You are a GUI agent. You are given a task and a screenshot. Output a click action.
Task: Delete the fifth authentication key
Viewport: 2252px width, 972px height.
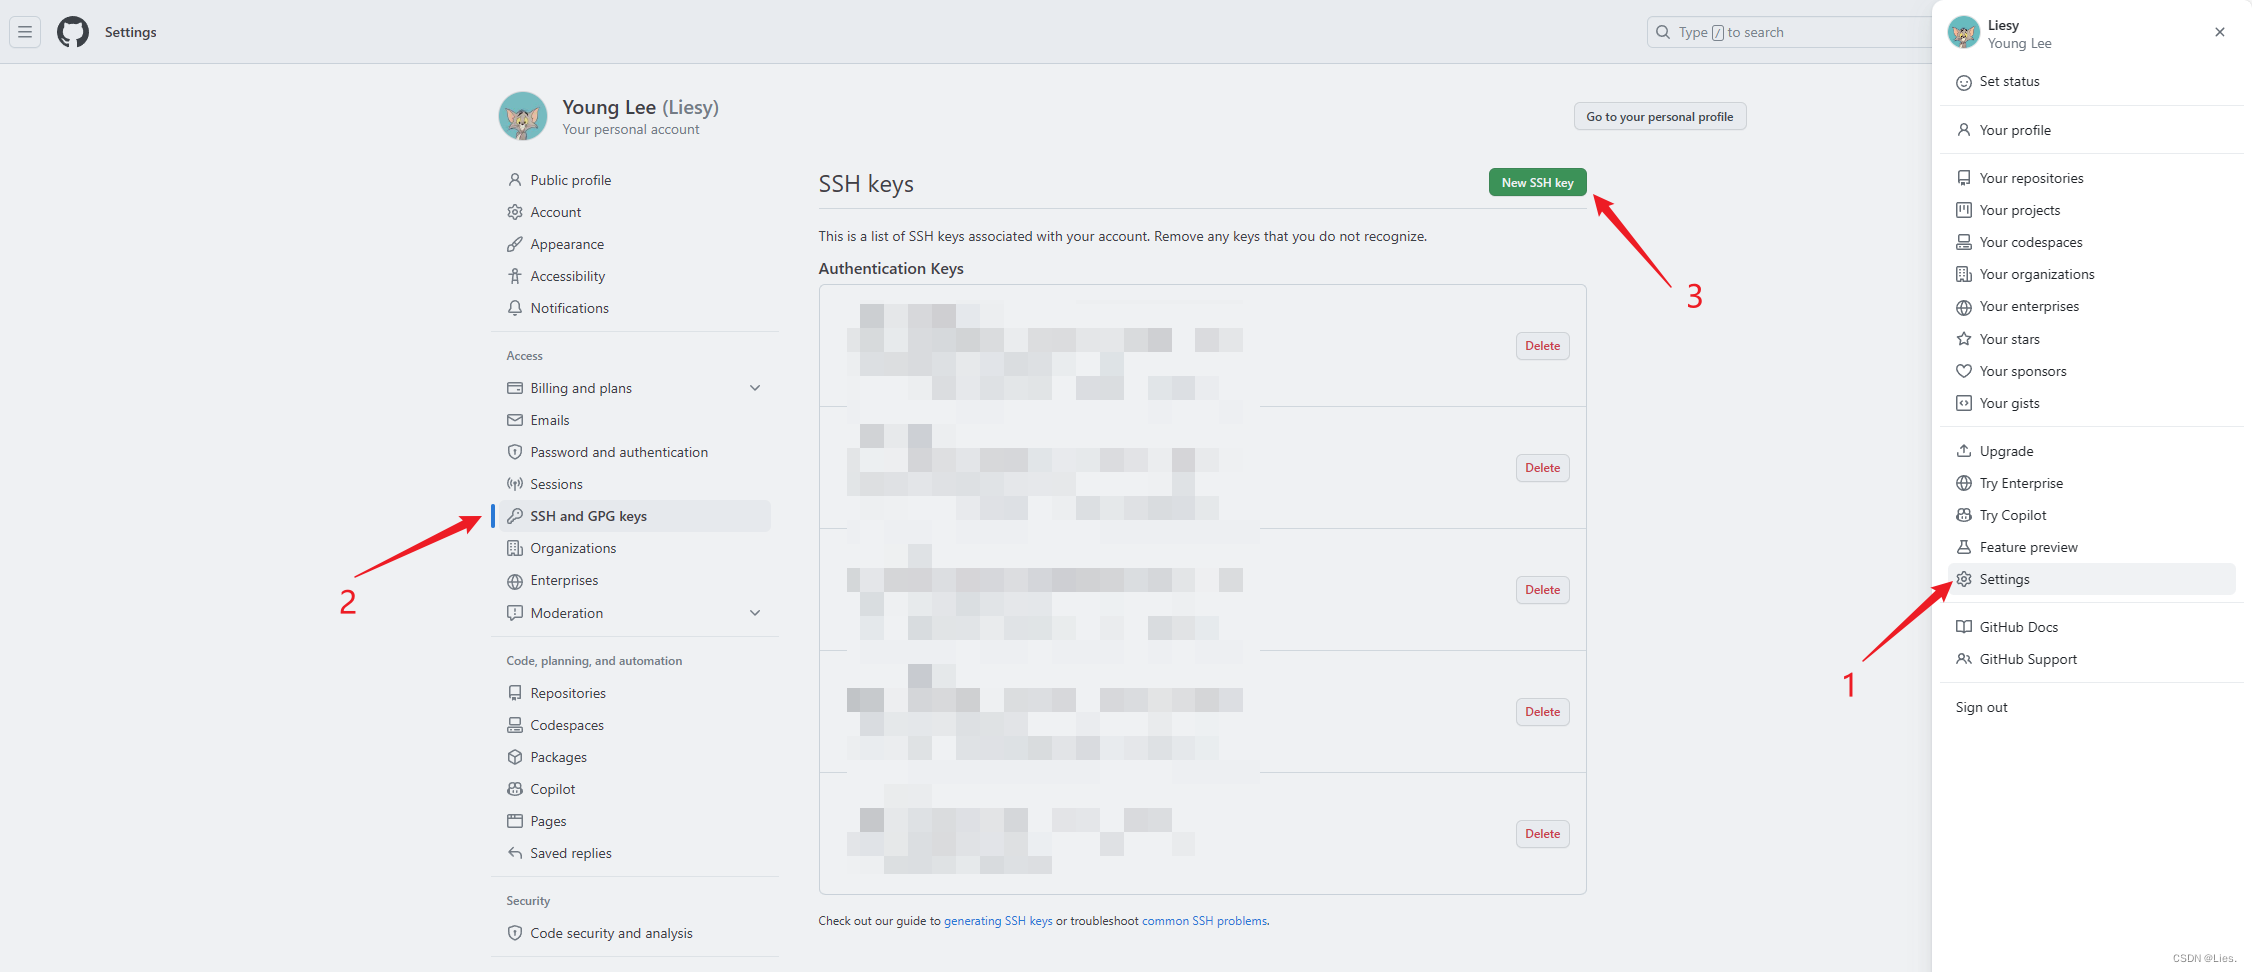tap(1543, 834)
